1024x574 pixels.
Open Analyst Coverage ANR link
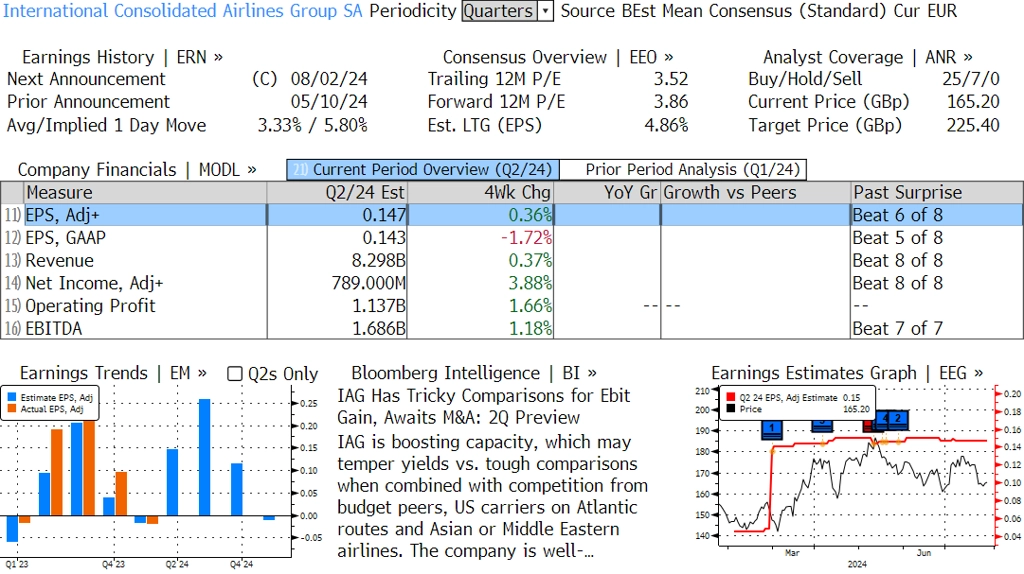coord(867,57)
